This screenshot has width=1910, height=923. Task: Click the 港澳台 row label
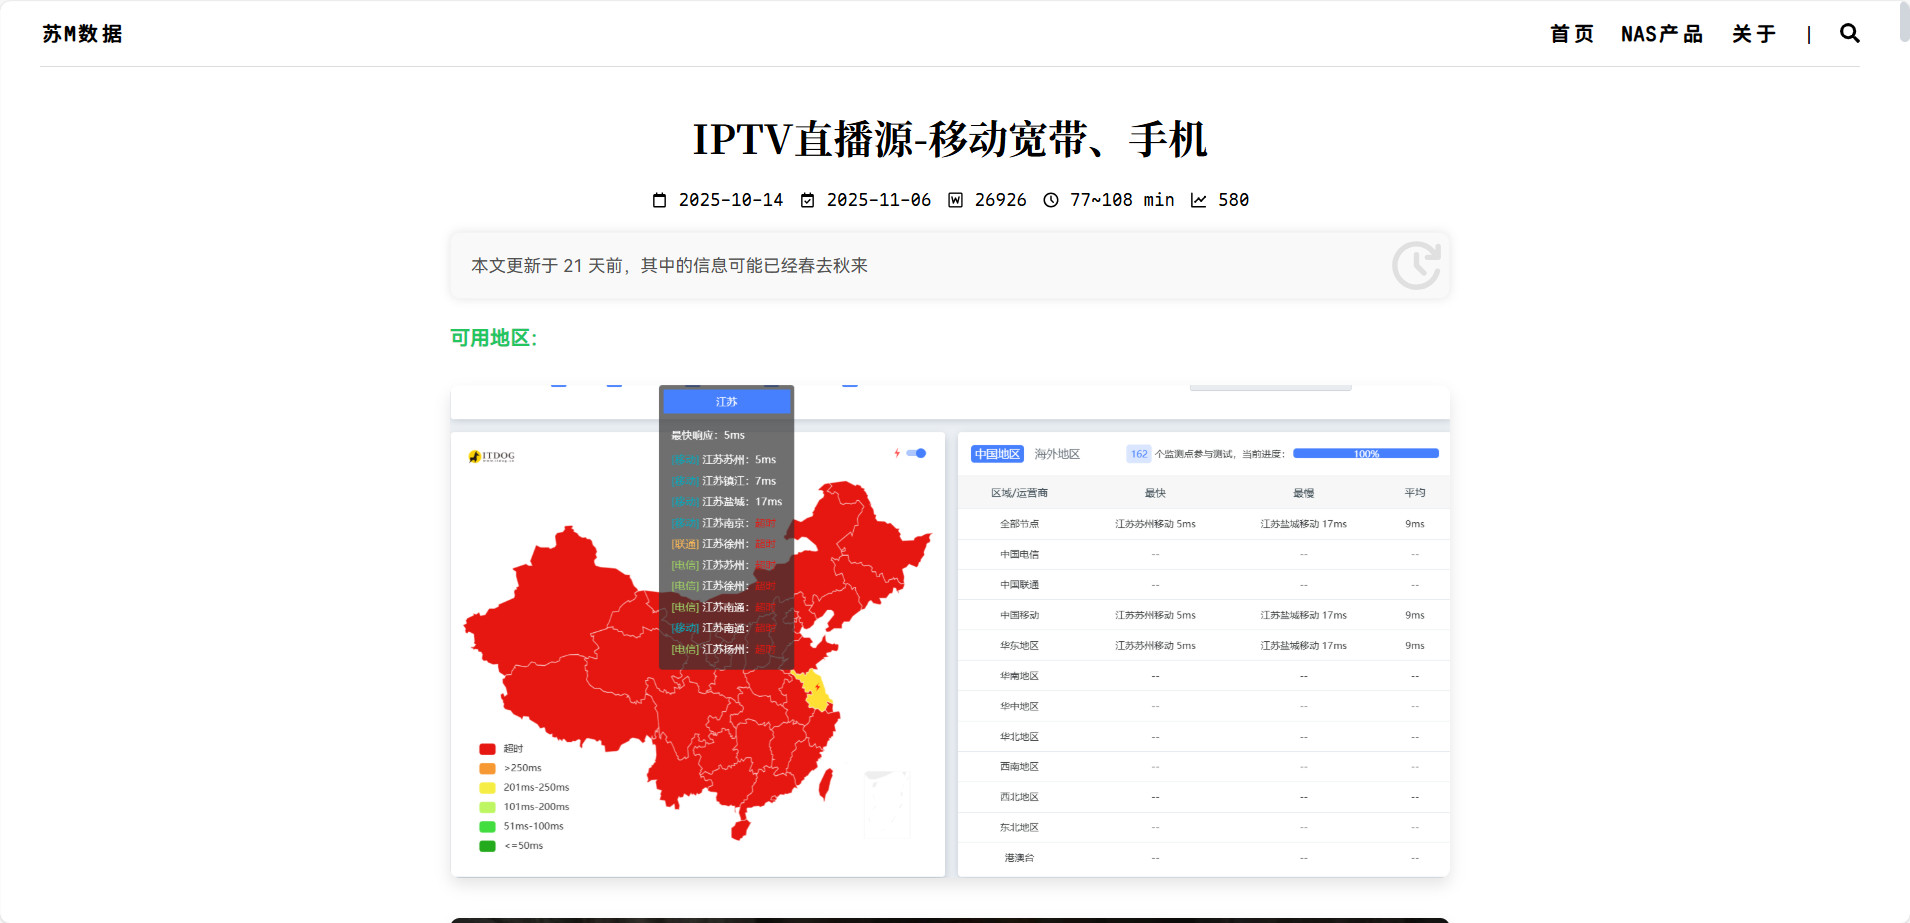coord(1019,858)
